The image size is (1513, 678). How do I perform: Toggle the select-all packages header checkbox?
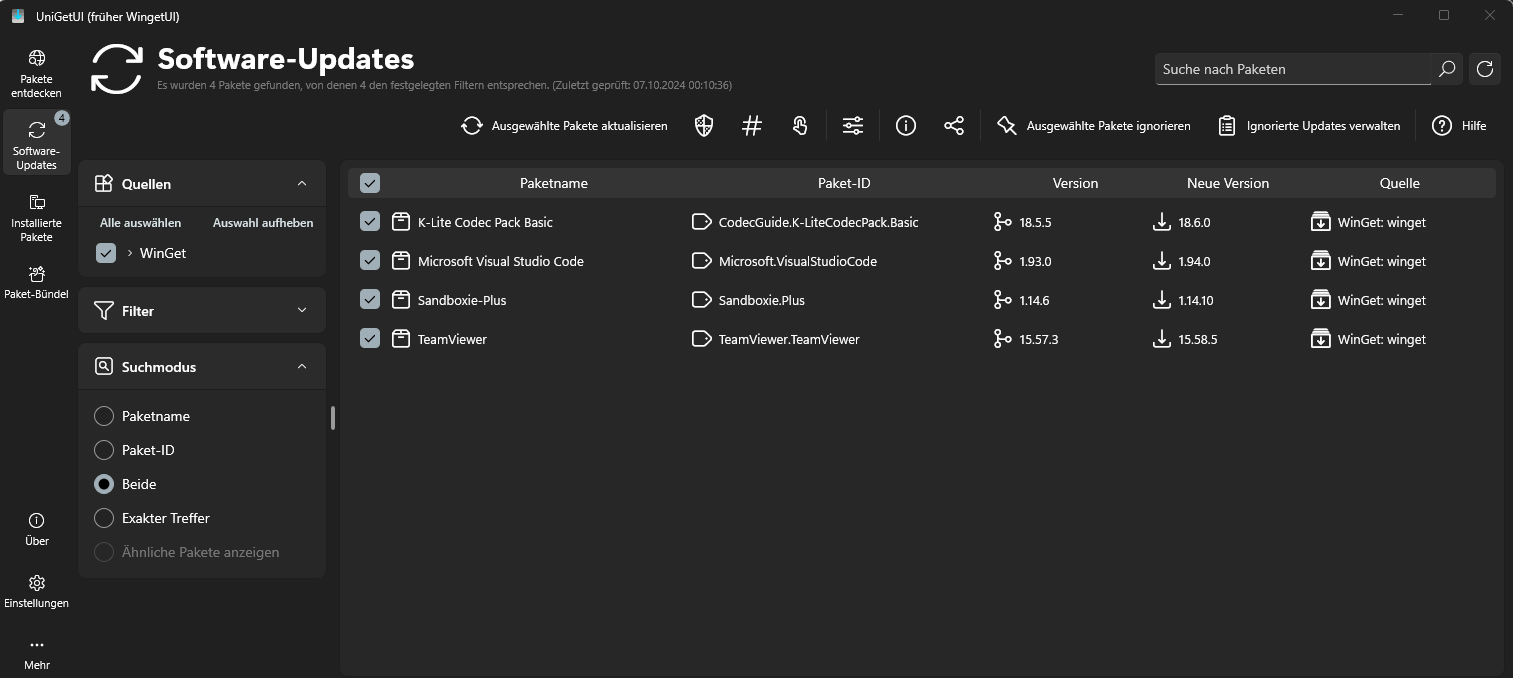(x=370, y=183)
